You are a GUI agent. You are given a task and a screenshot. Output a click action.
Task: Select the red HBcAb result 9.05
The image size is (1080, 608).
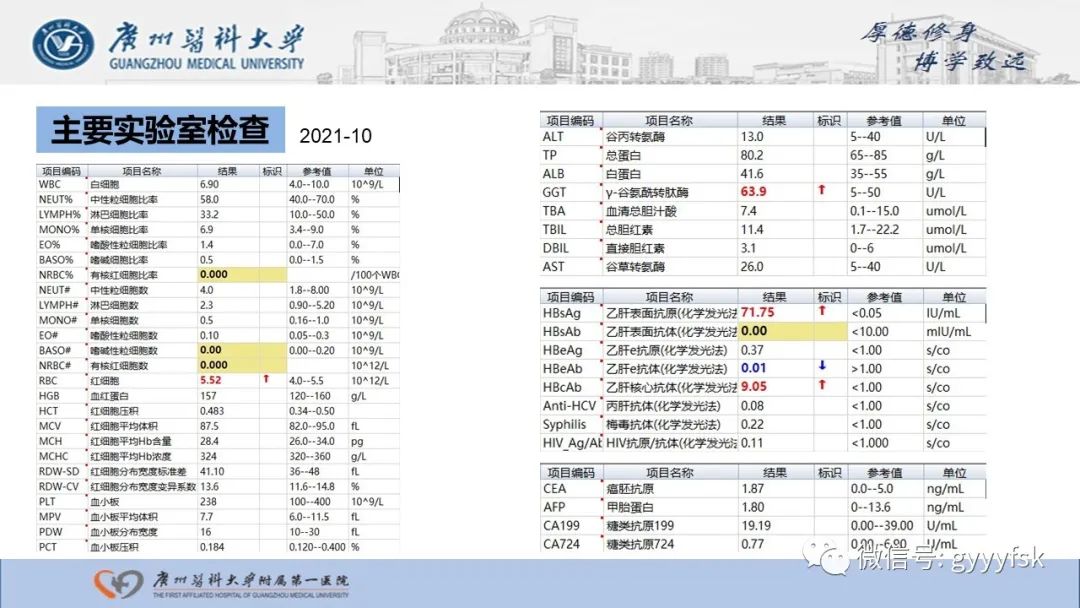pos(754,387)
